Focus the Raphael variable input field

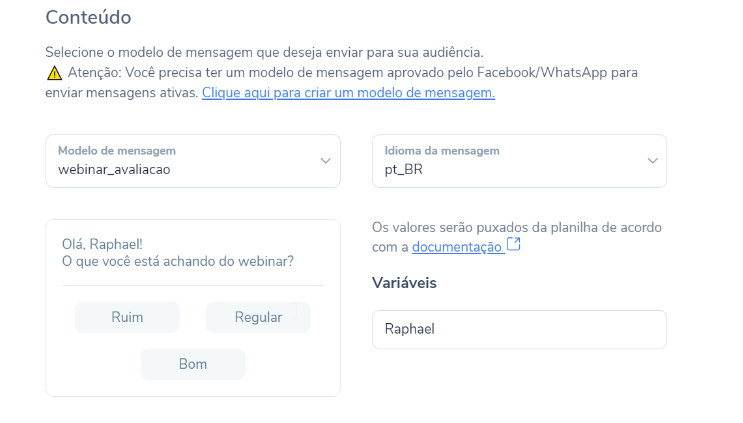[x=519, y=329]
